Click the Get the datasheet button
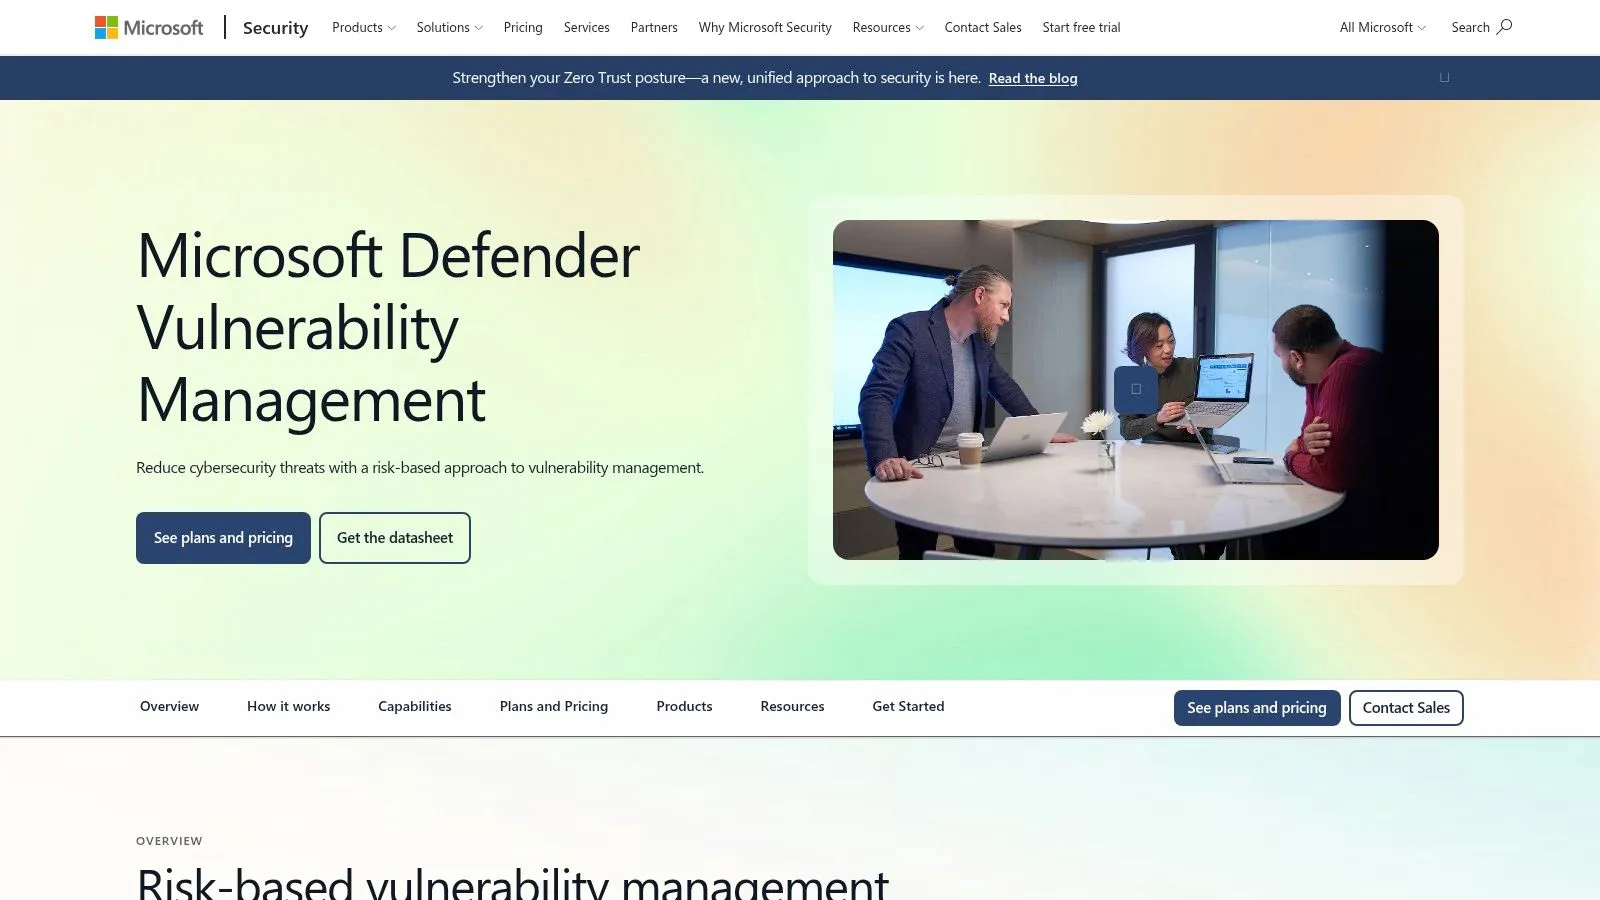The width and height of the screenshot is (1600, 900). (395, 538)
